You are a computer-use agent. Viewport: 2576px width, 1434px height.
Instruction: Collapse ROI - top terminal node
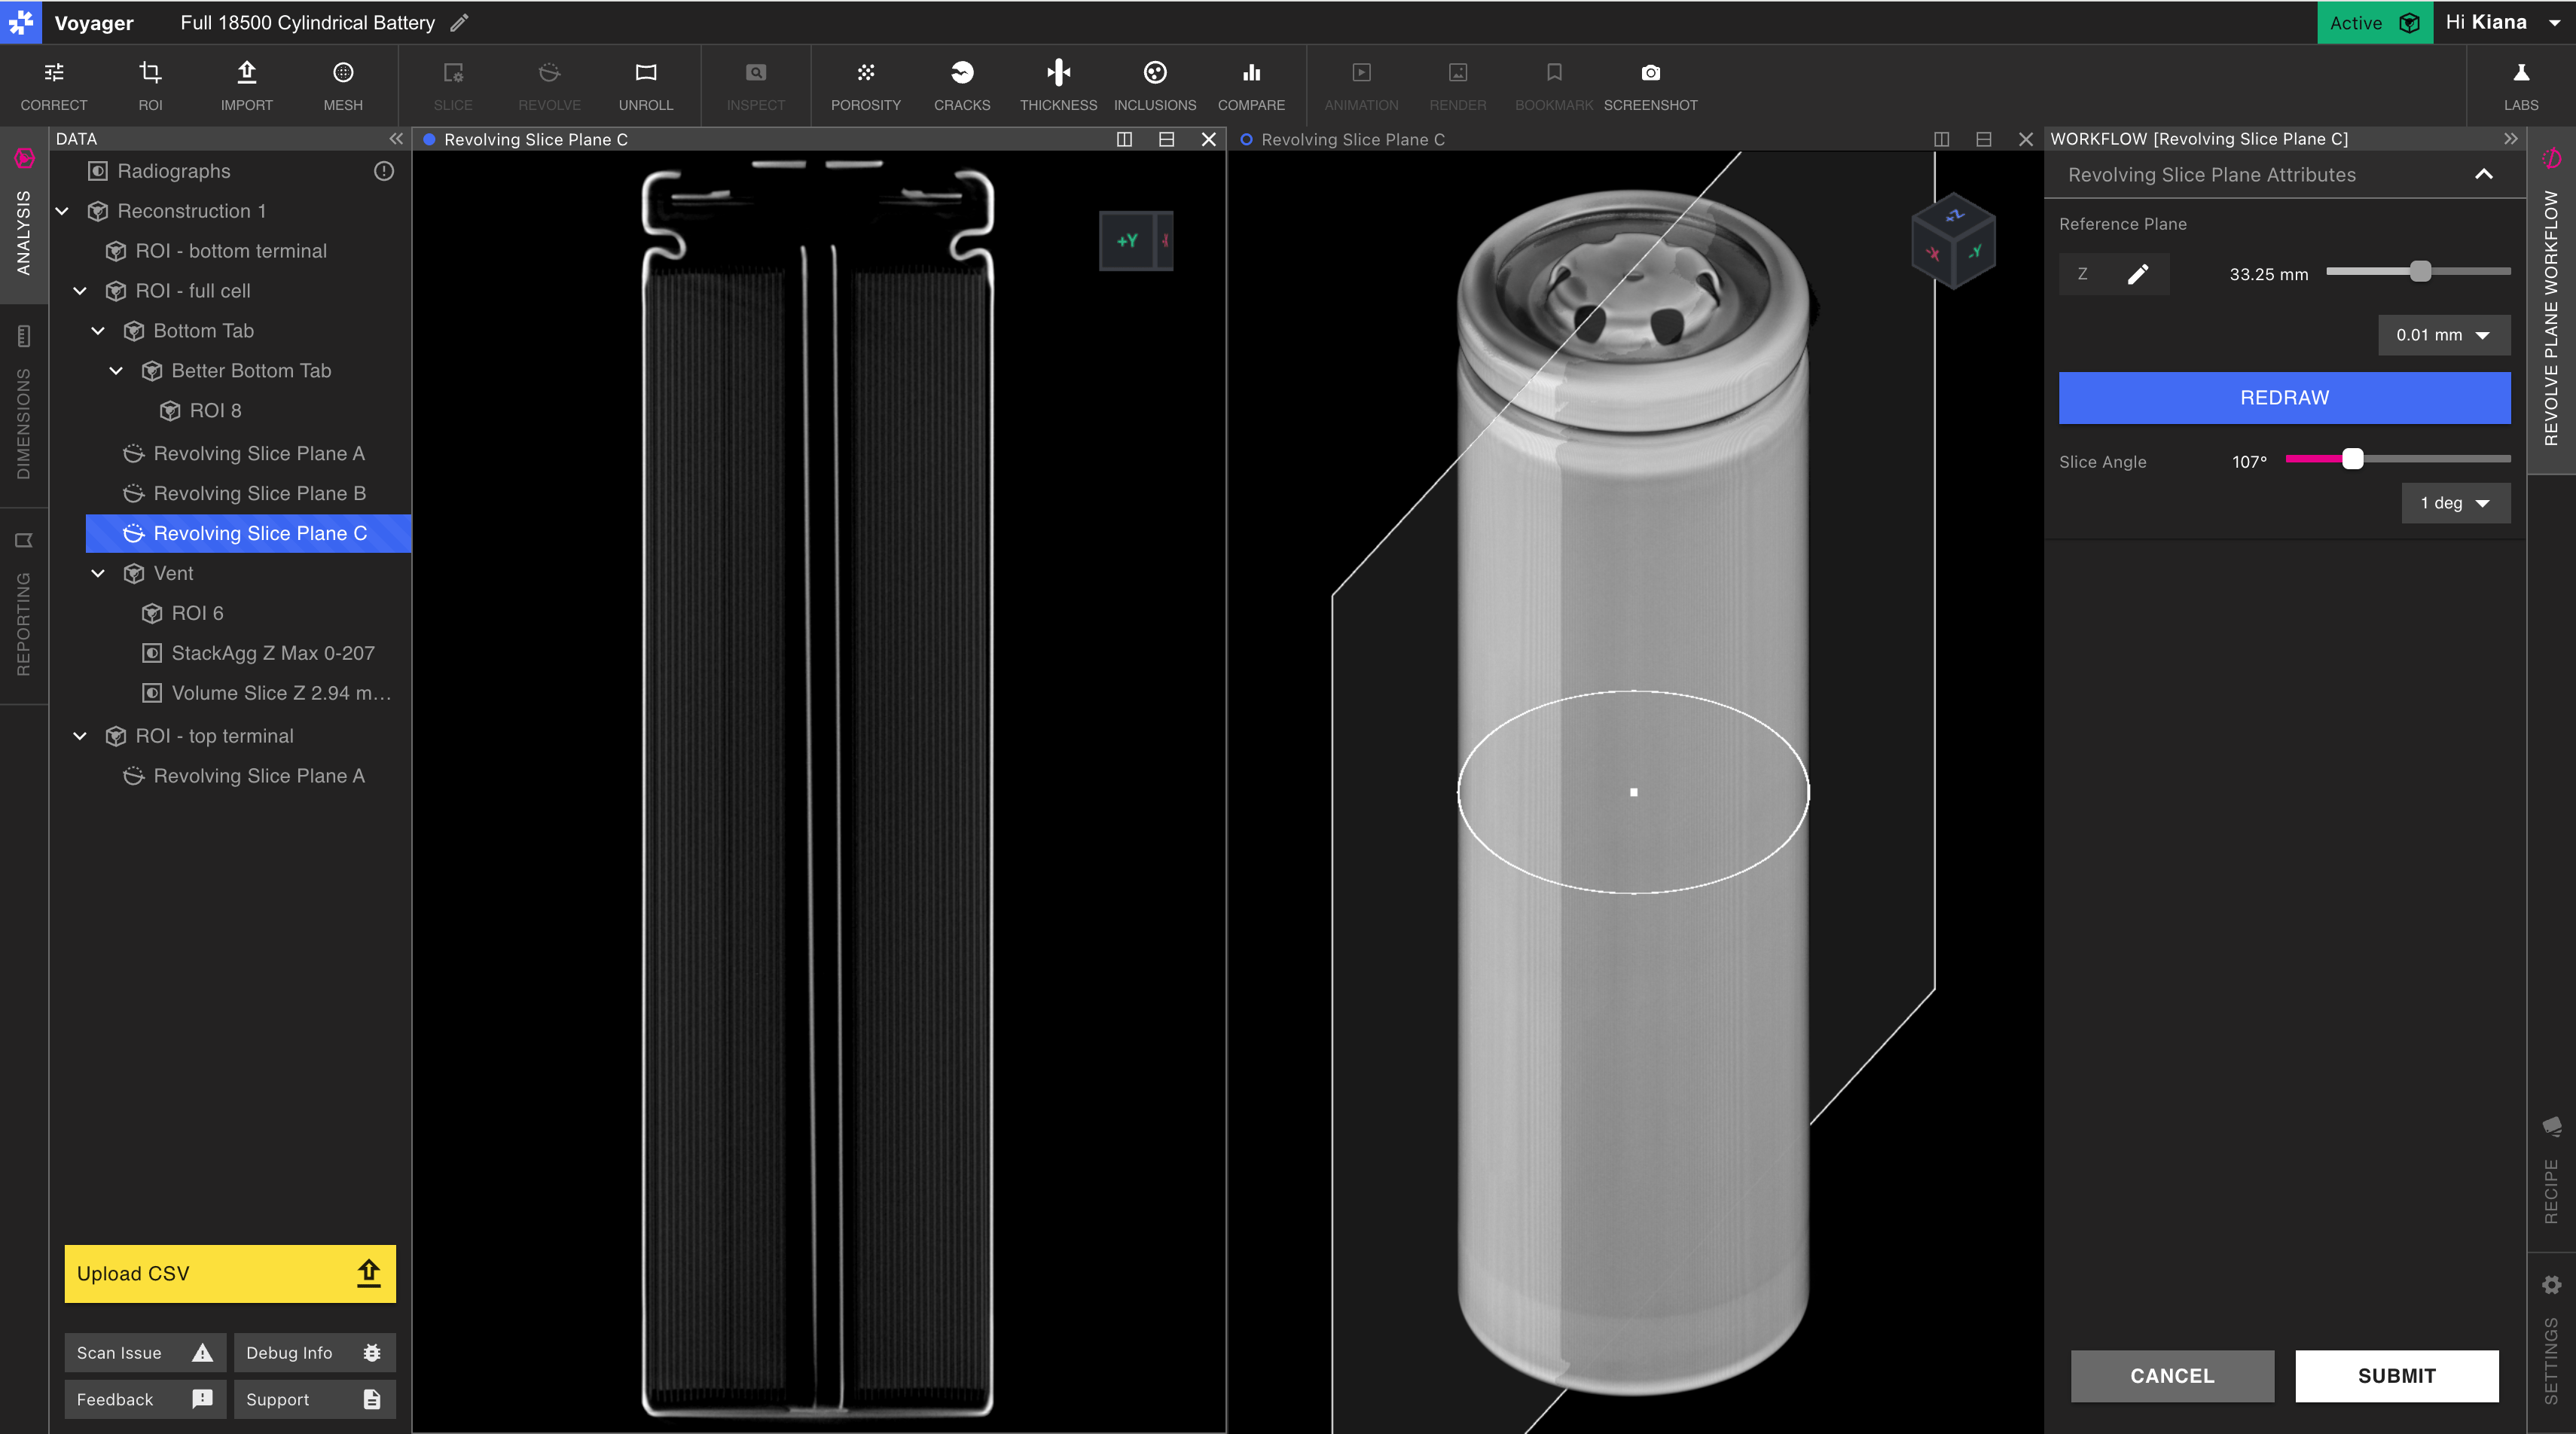[x=80, y=736]
